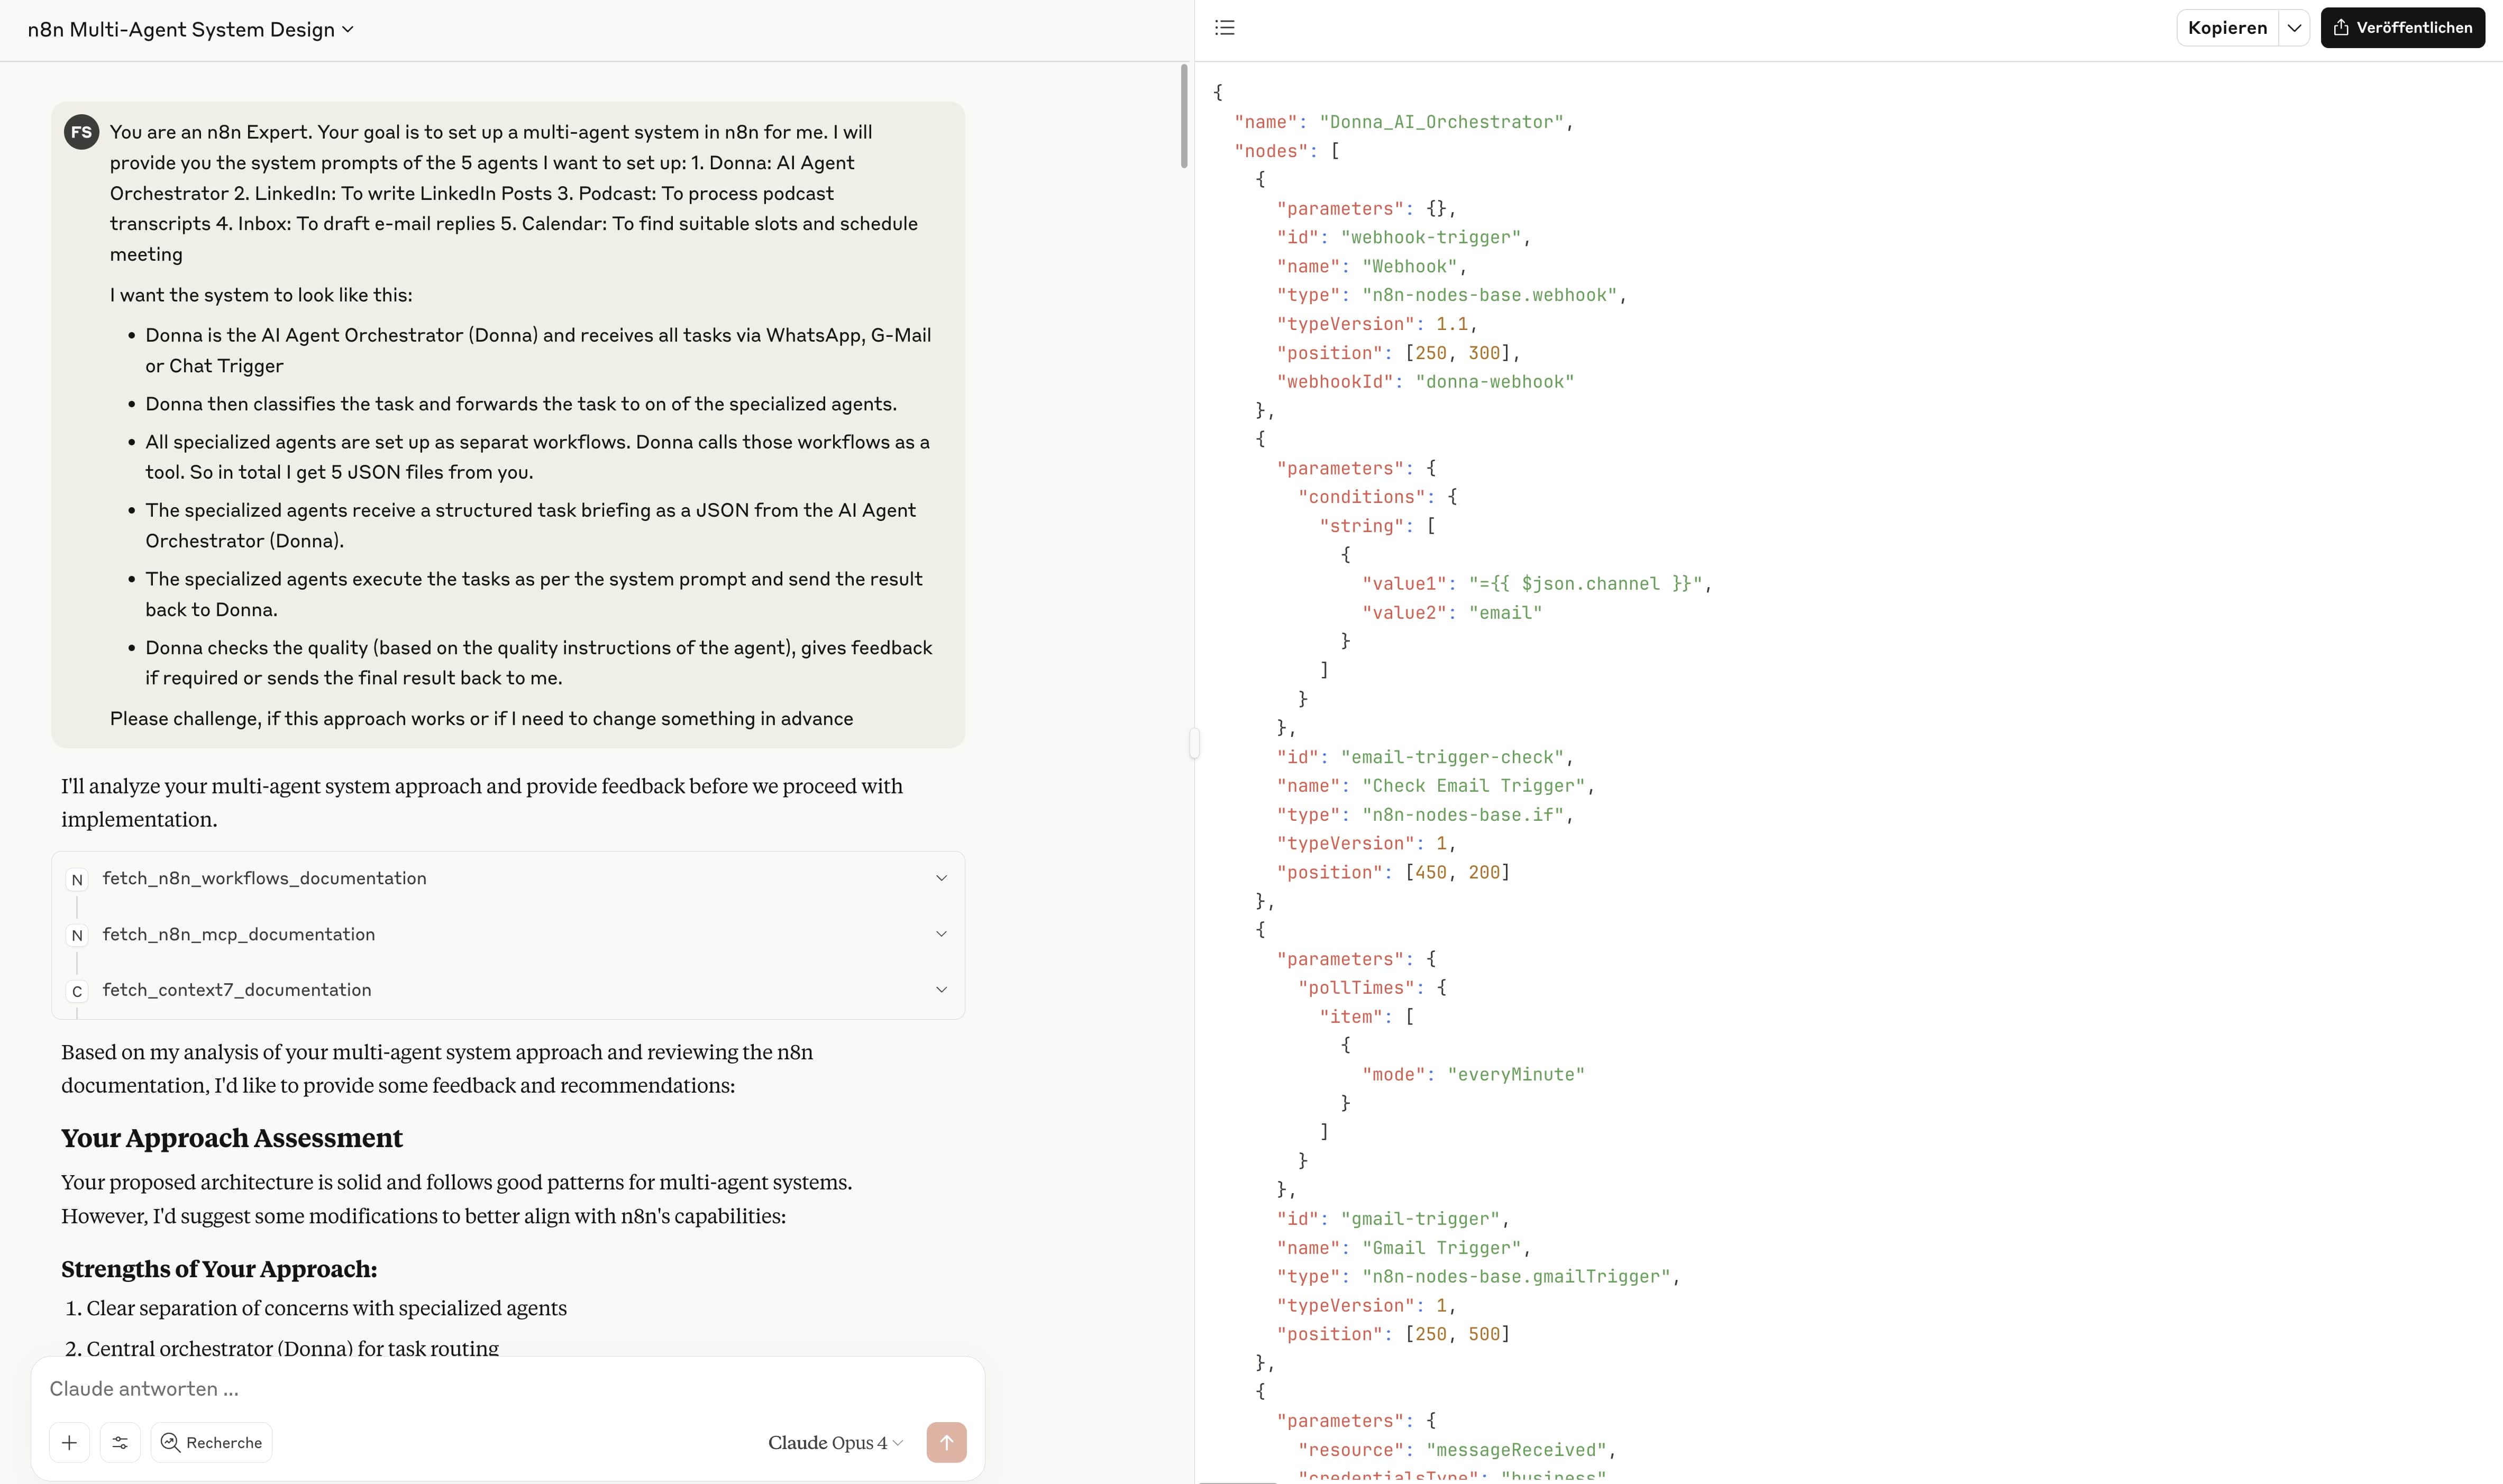This screenshot has height=1484, width=2503.
Task: Open the Kopieren dropdown arrow
Action: click(x=2294, y=28)
